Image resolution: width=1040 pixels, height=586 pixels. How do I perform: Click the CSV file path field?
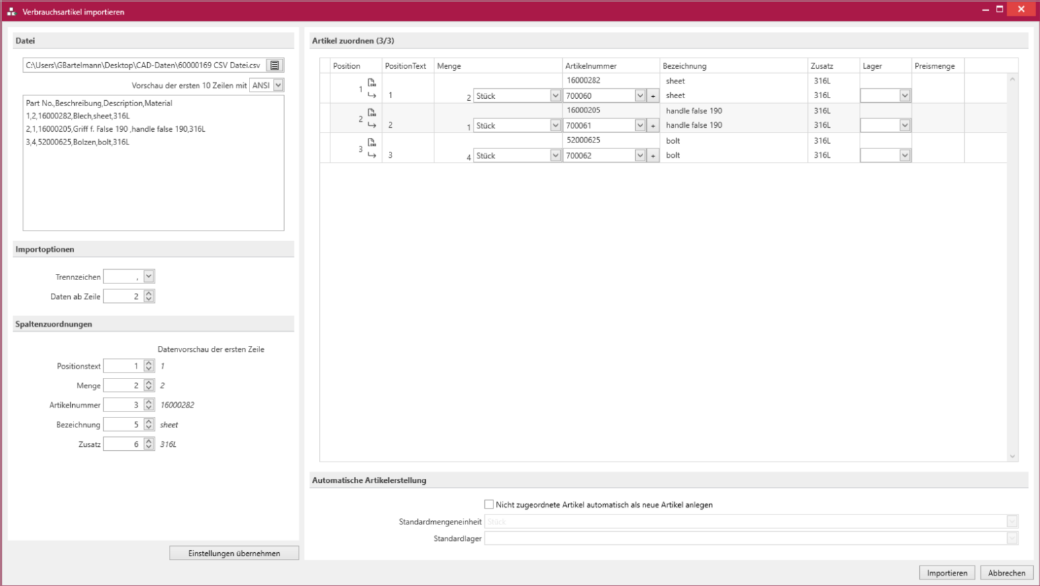pyautogui.click(x=144, y=65)
